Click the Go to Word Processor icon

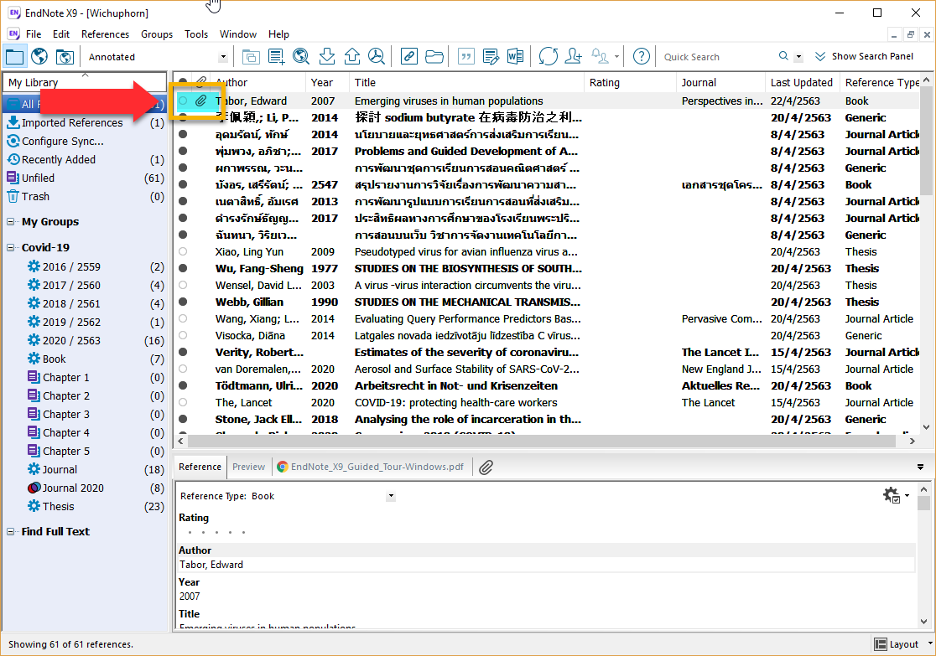point(515,57)
